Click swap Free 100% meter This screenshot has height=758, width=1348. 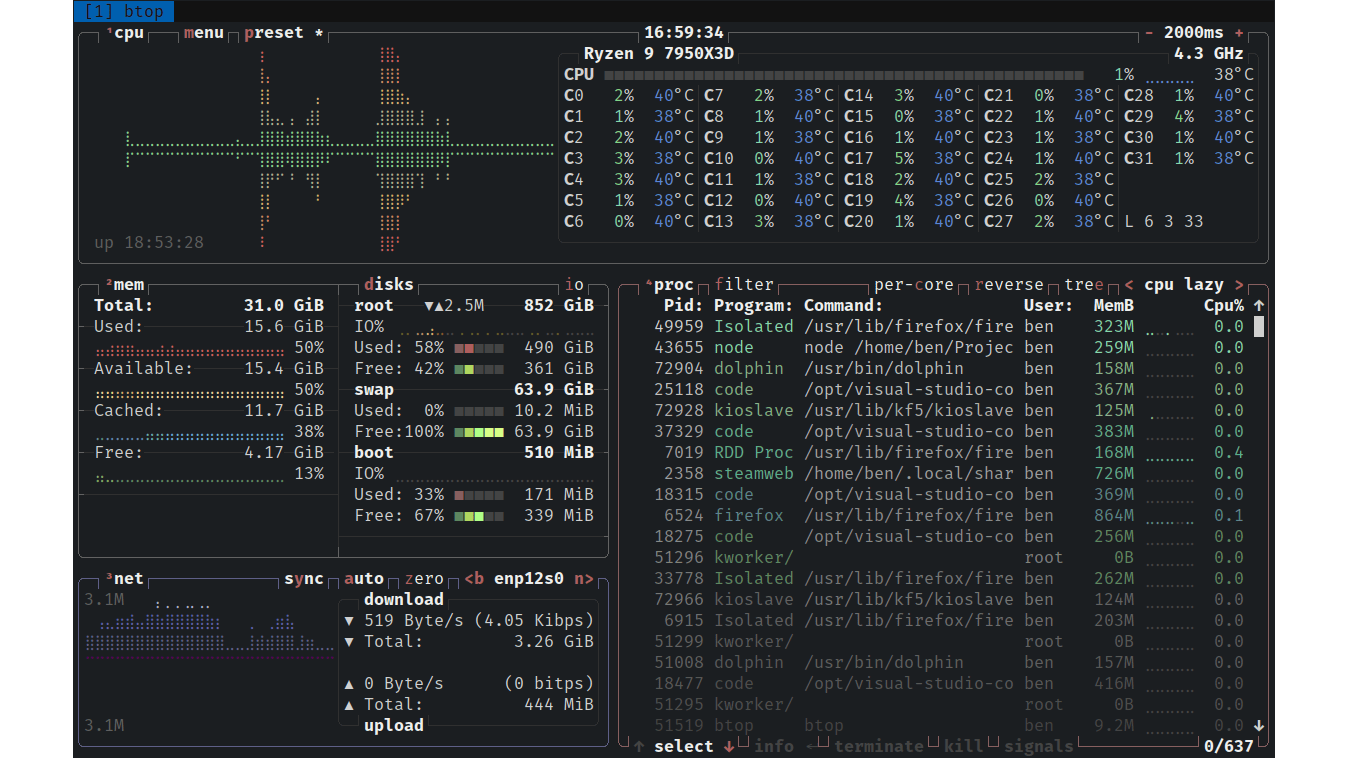click(479, 432)
